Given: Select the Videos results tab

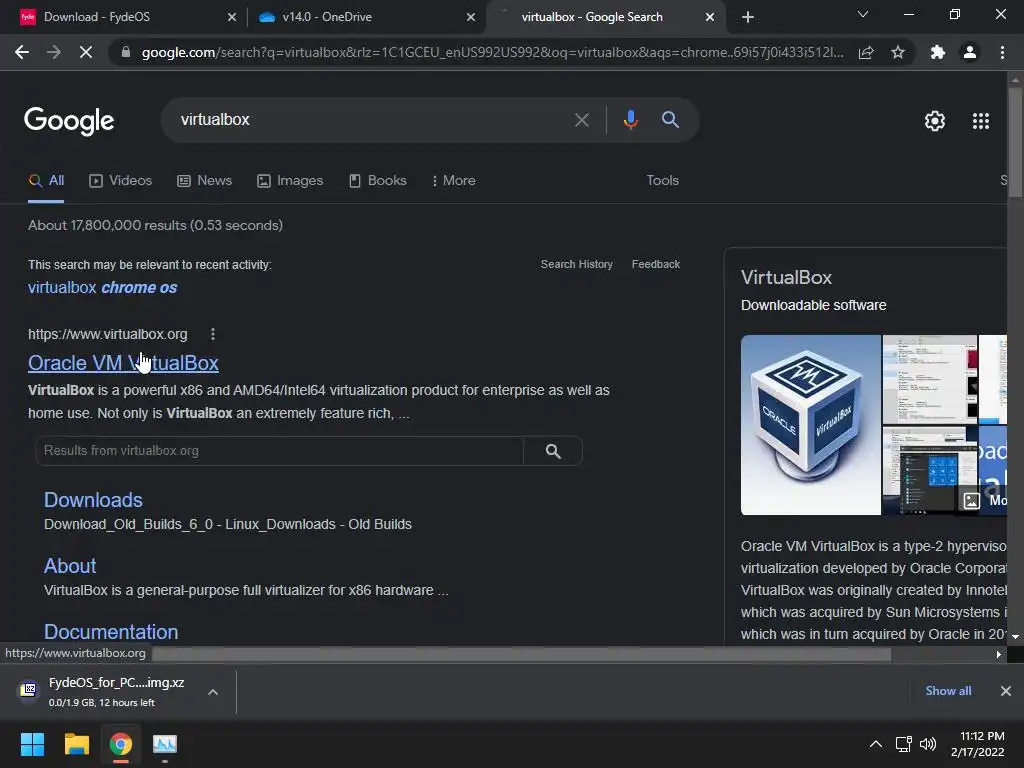Looking at the screenshot, I should [x=120, y=180].
